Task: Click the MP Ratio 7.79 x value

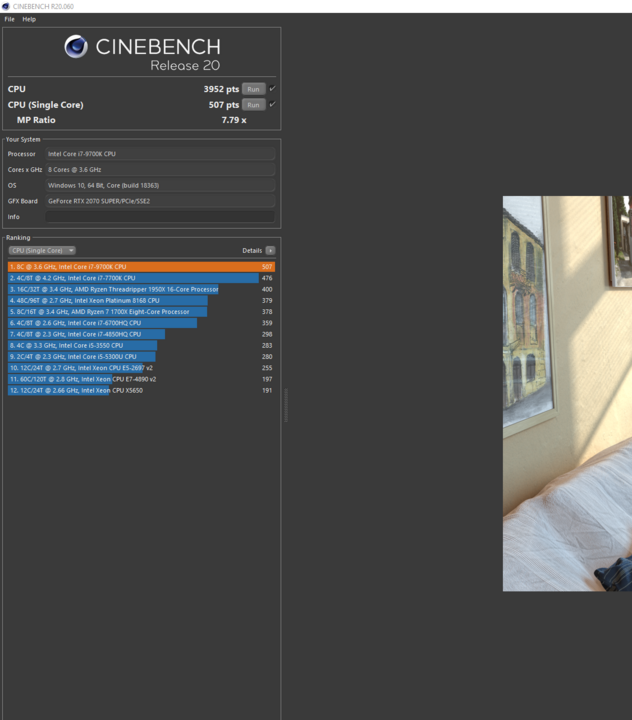Action: pyautogui.click(x=234, y=120)
